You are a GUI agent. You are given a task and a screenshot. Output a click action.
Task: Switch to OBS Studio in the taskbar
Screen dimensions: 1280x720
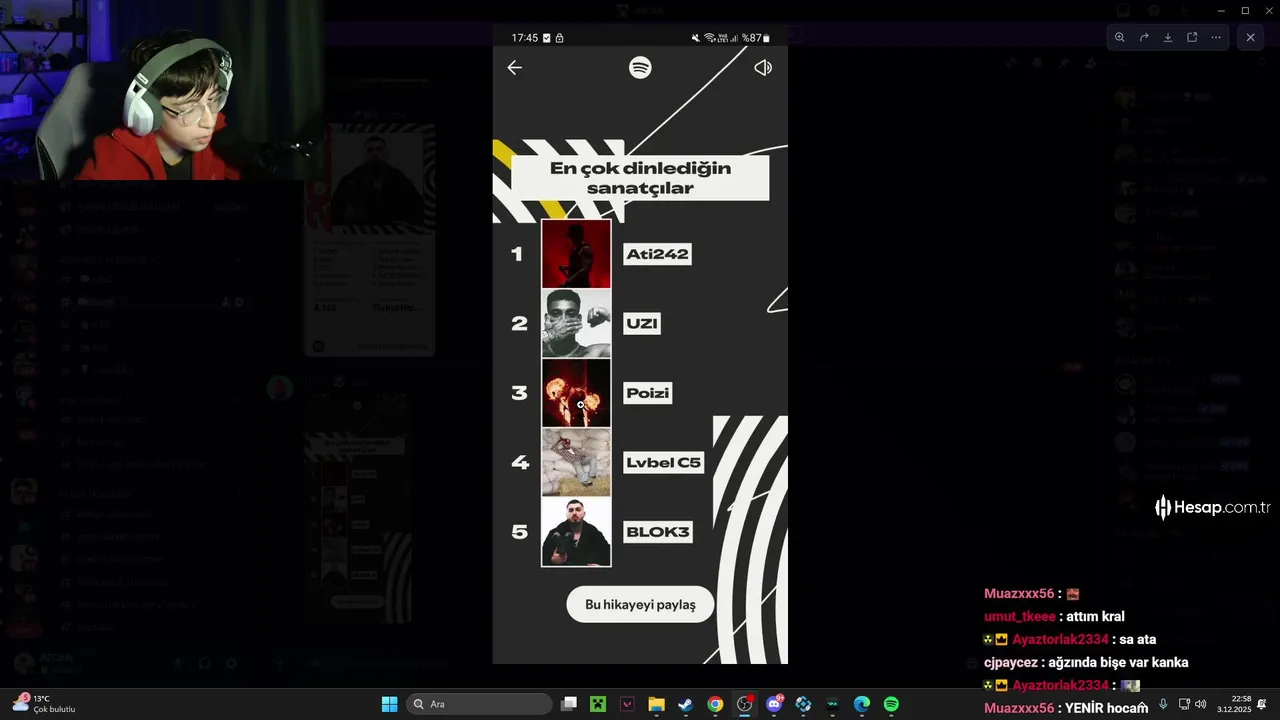point(744,704)
